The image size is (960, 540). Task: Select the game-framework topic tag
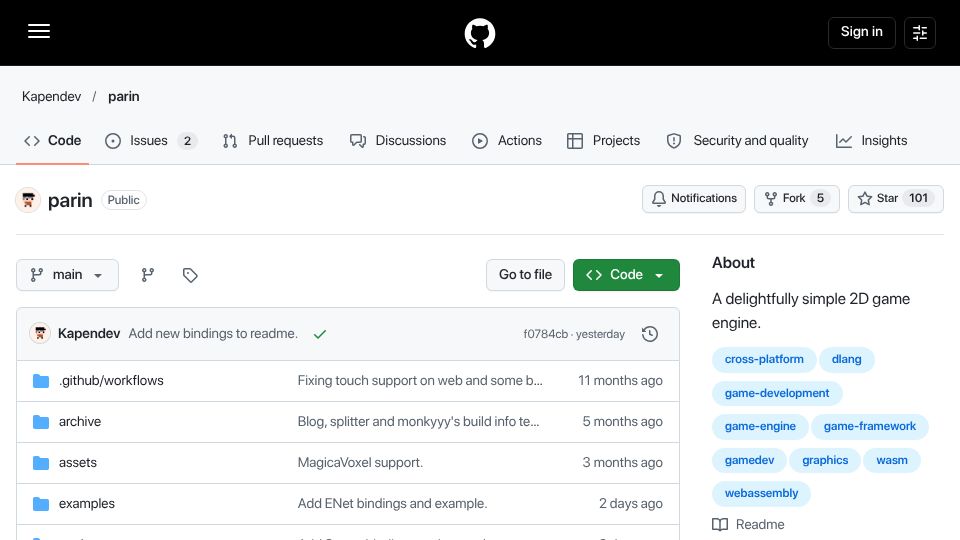869,427
